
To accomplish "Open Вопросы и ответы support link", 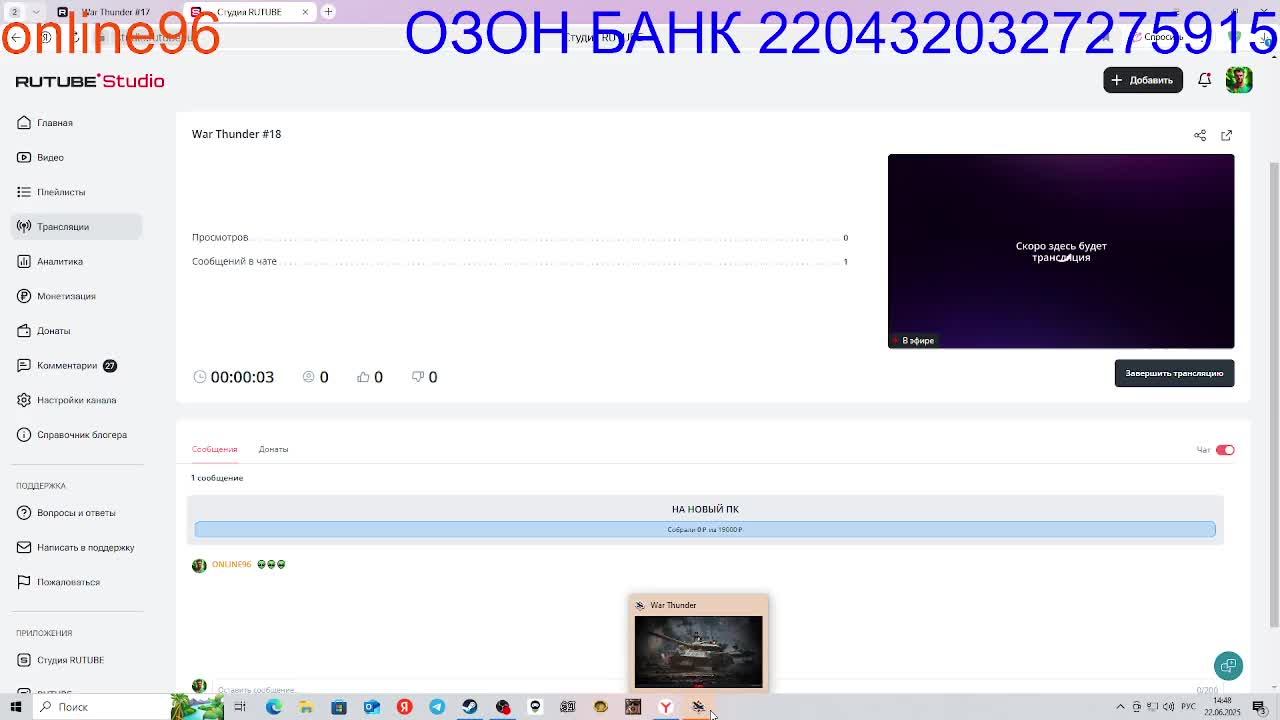I will tap(76, 513).
